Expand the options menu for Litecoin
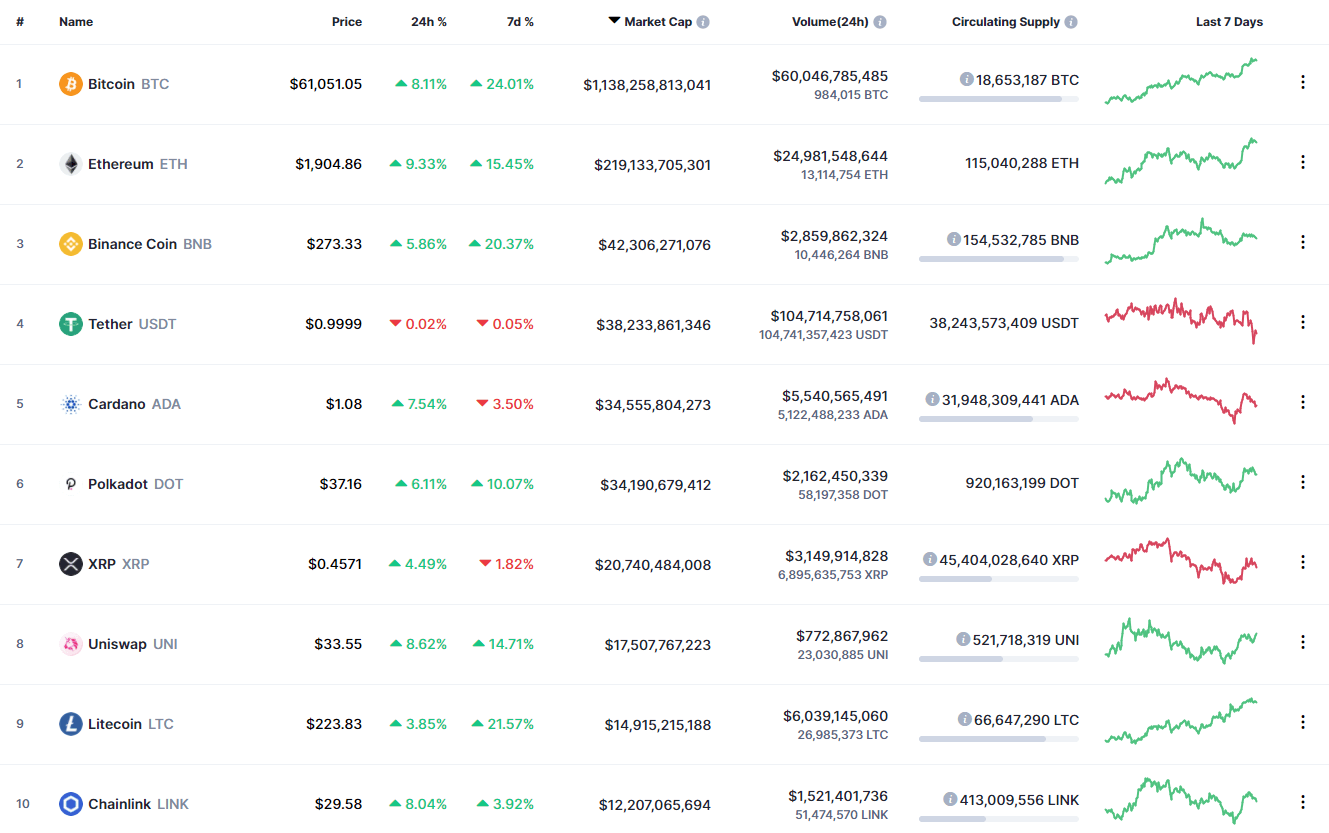The width and height of the screenshot is (1329, 833). [1302, 722]
